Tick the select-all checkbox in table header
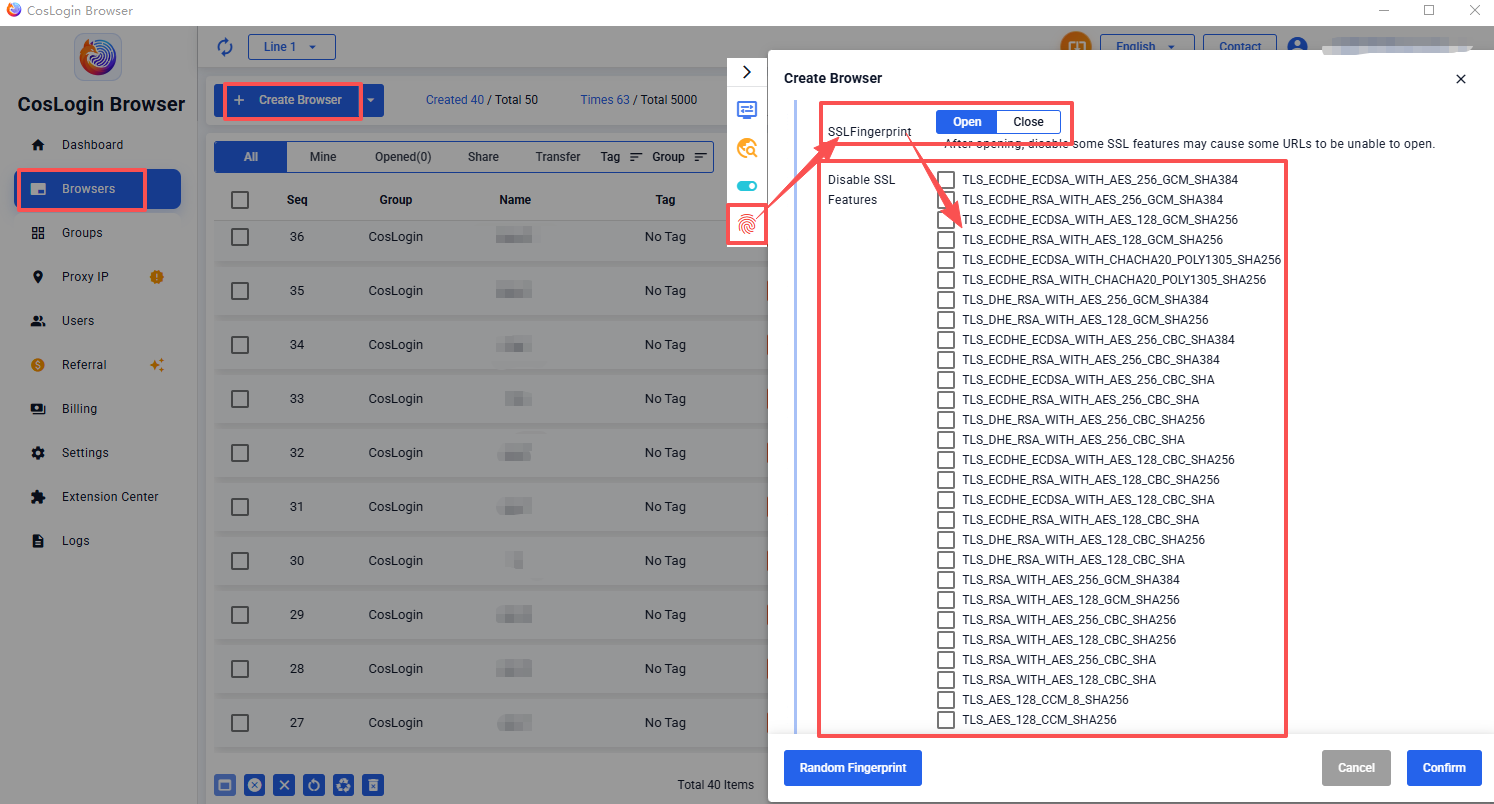1494x804 pixels. 240,200
